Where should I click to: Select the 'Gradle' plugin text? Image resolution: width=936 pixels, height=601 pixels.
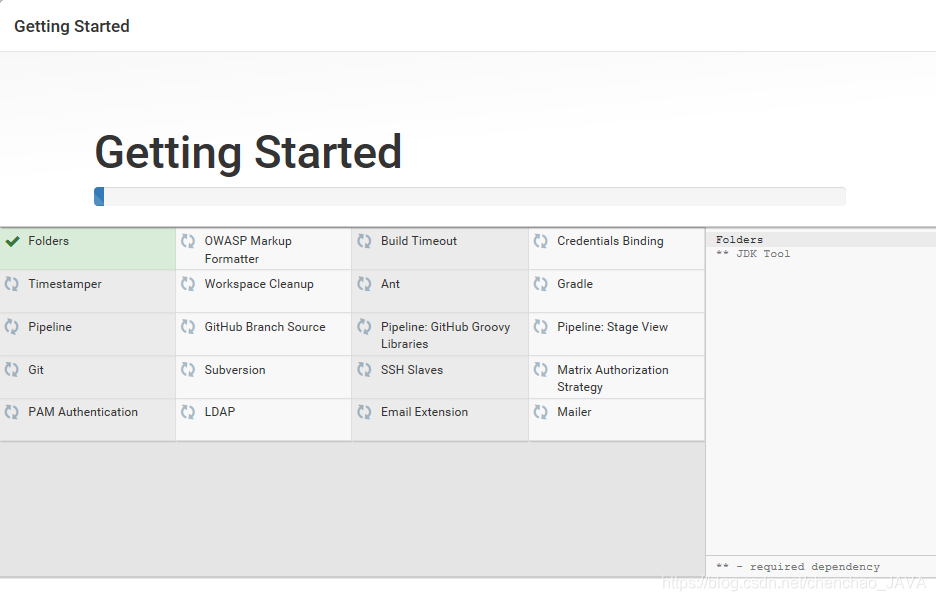point(575,284)
